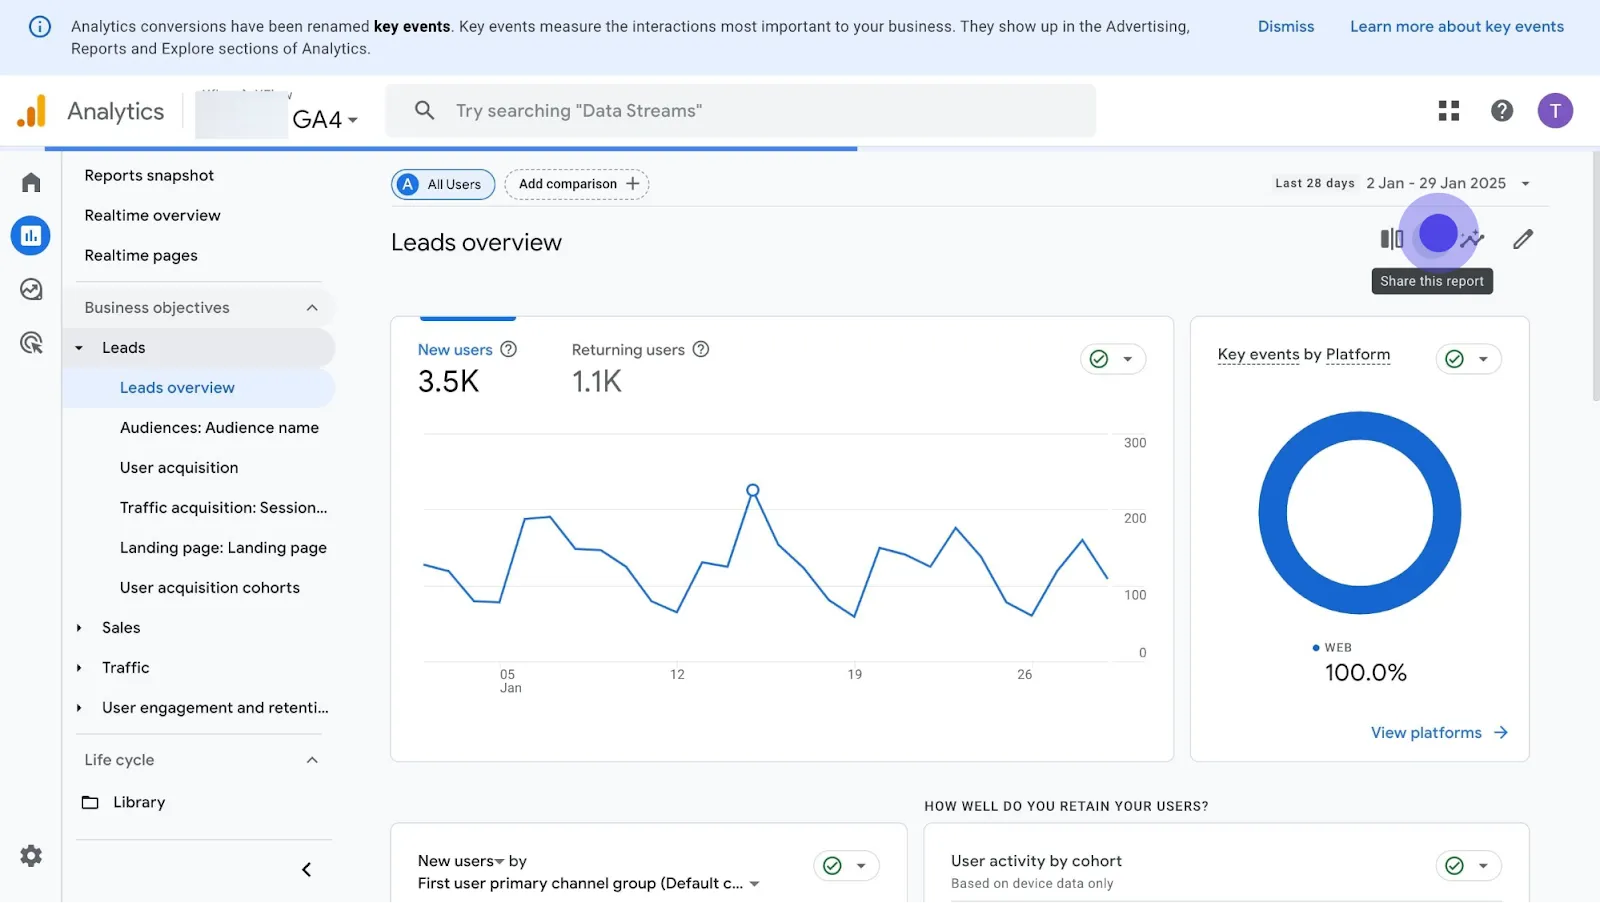Click the WEB legend item under the donut
This screenshot has height=903, width=1600.
[x=1332, y=648]
